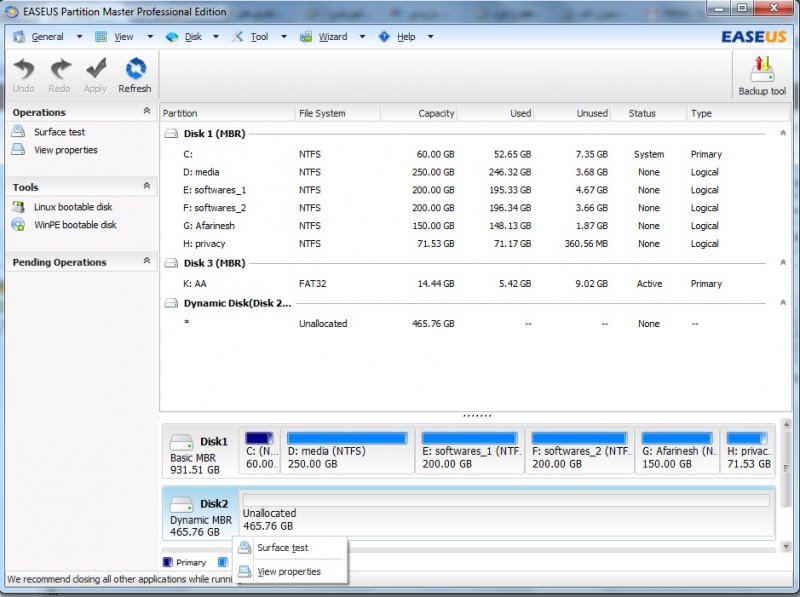Viewport: 800px width, 597px height.
Task: Click the Disk1 drive icon in disk map
Action: click(x=181, y=442)
